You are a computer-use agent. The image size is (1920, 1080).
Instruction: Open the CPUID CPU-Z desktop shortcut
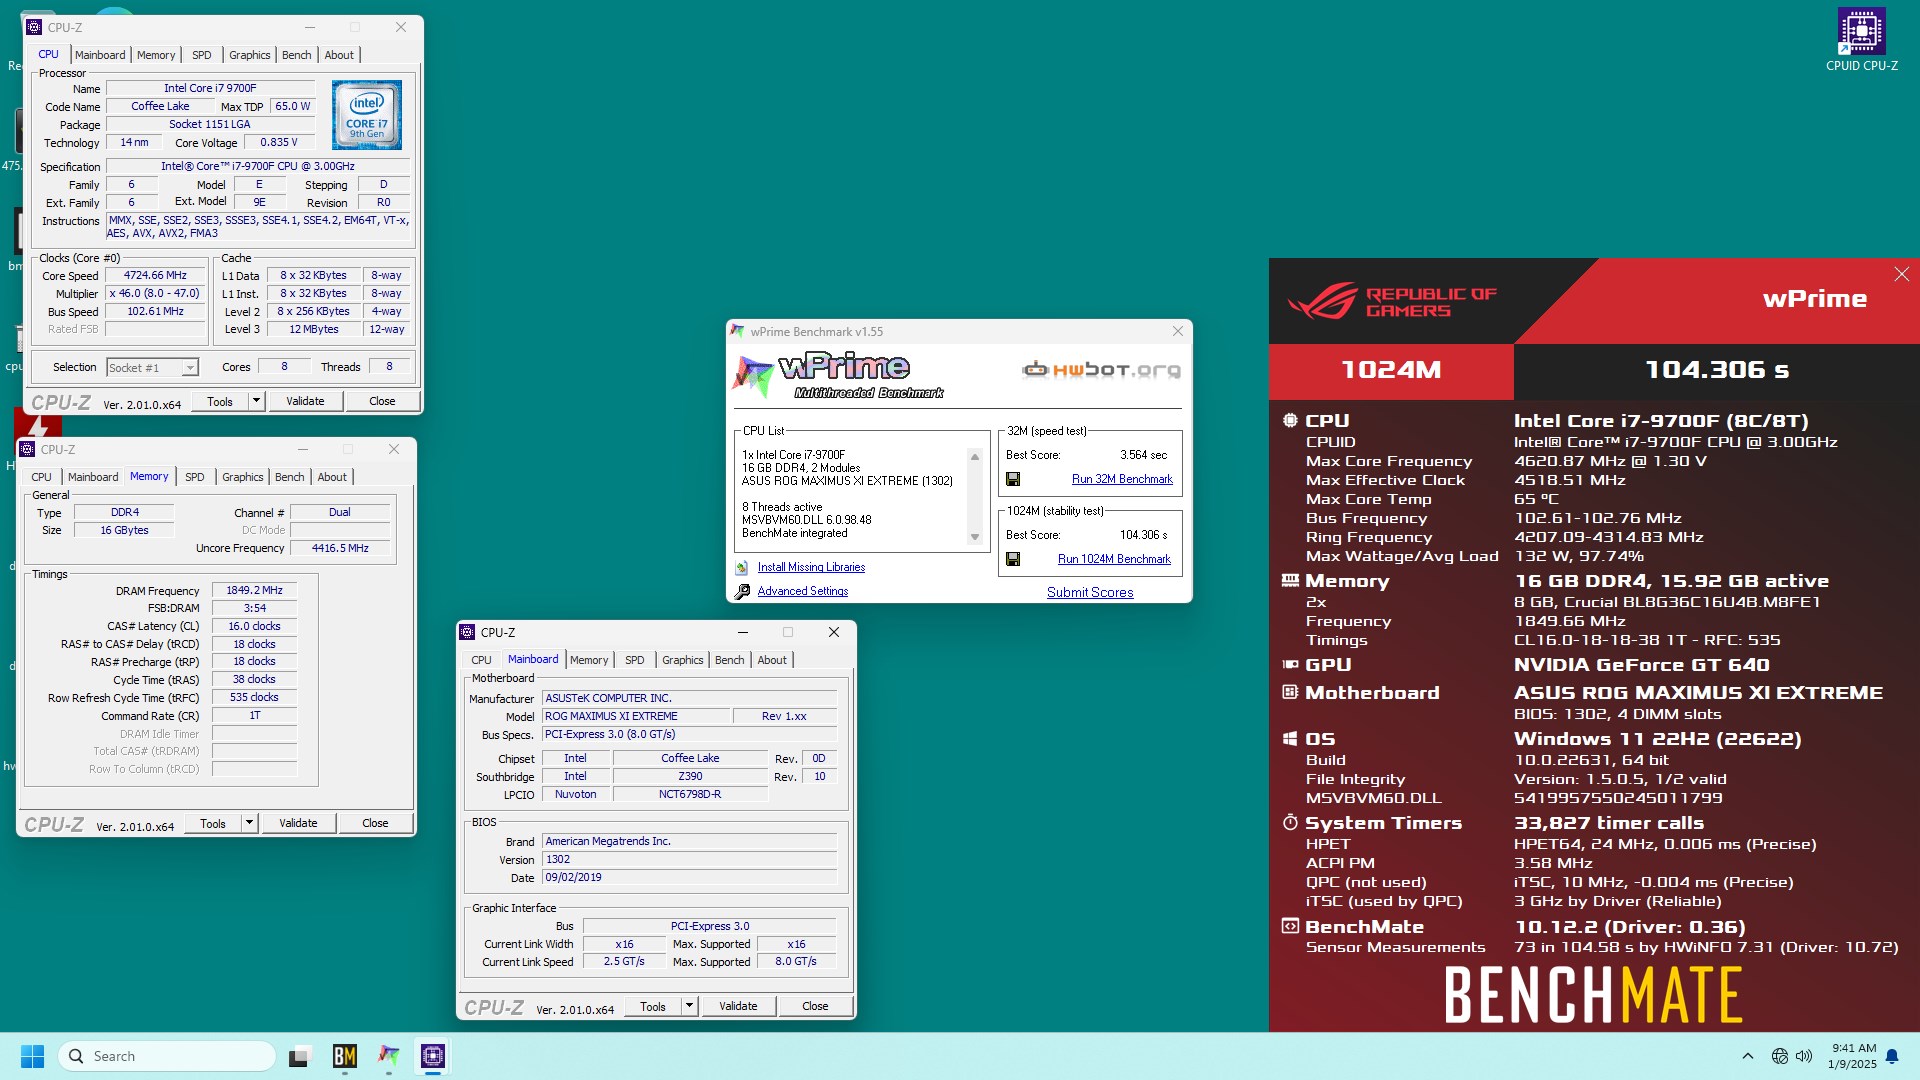(1861, 40)
